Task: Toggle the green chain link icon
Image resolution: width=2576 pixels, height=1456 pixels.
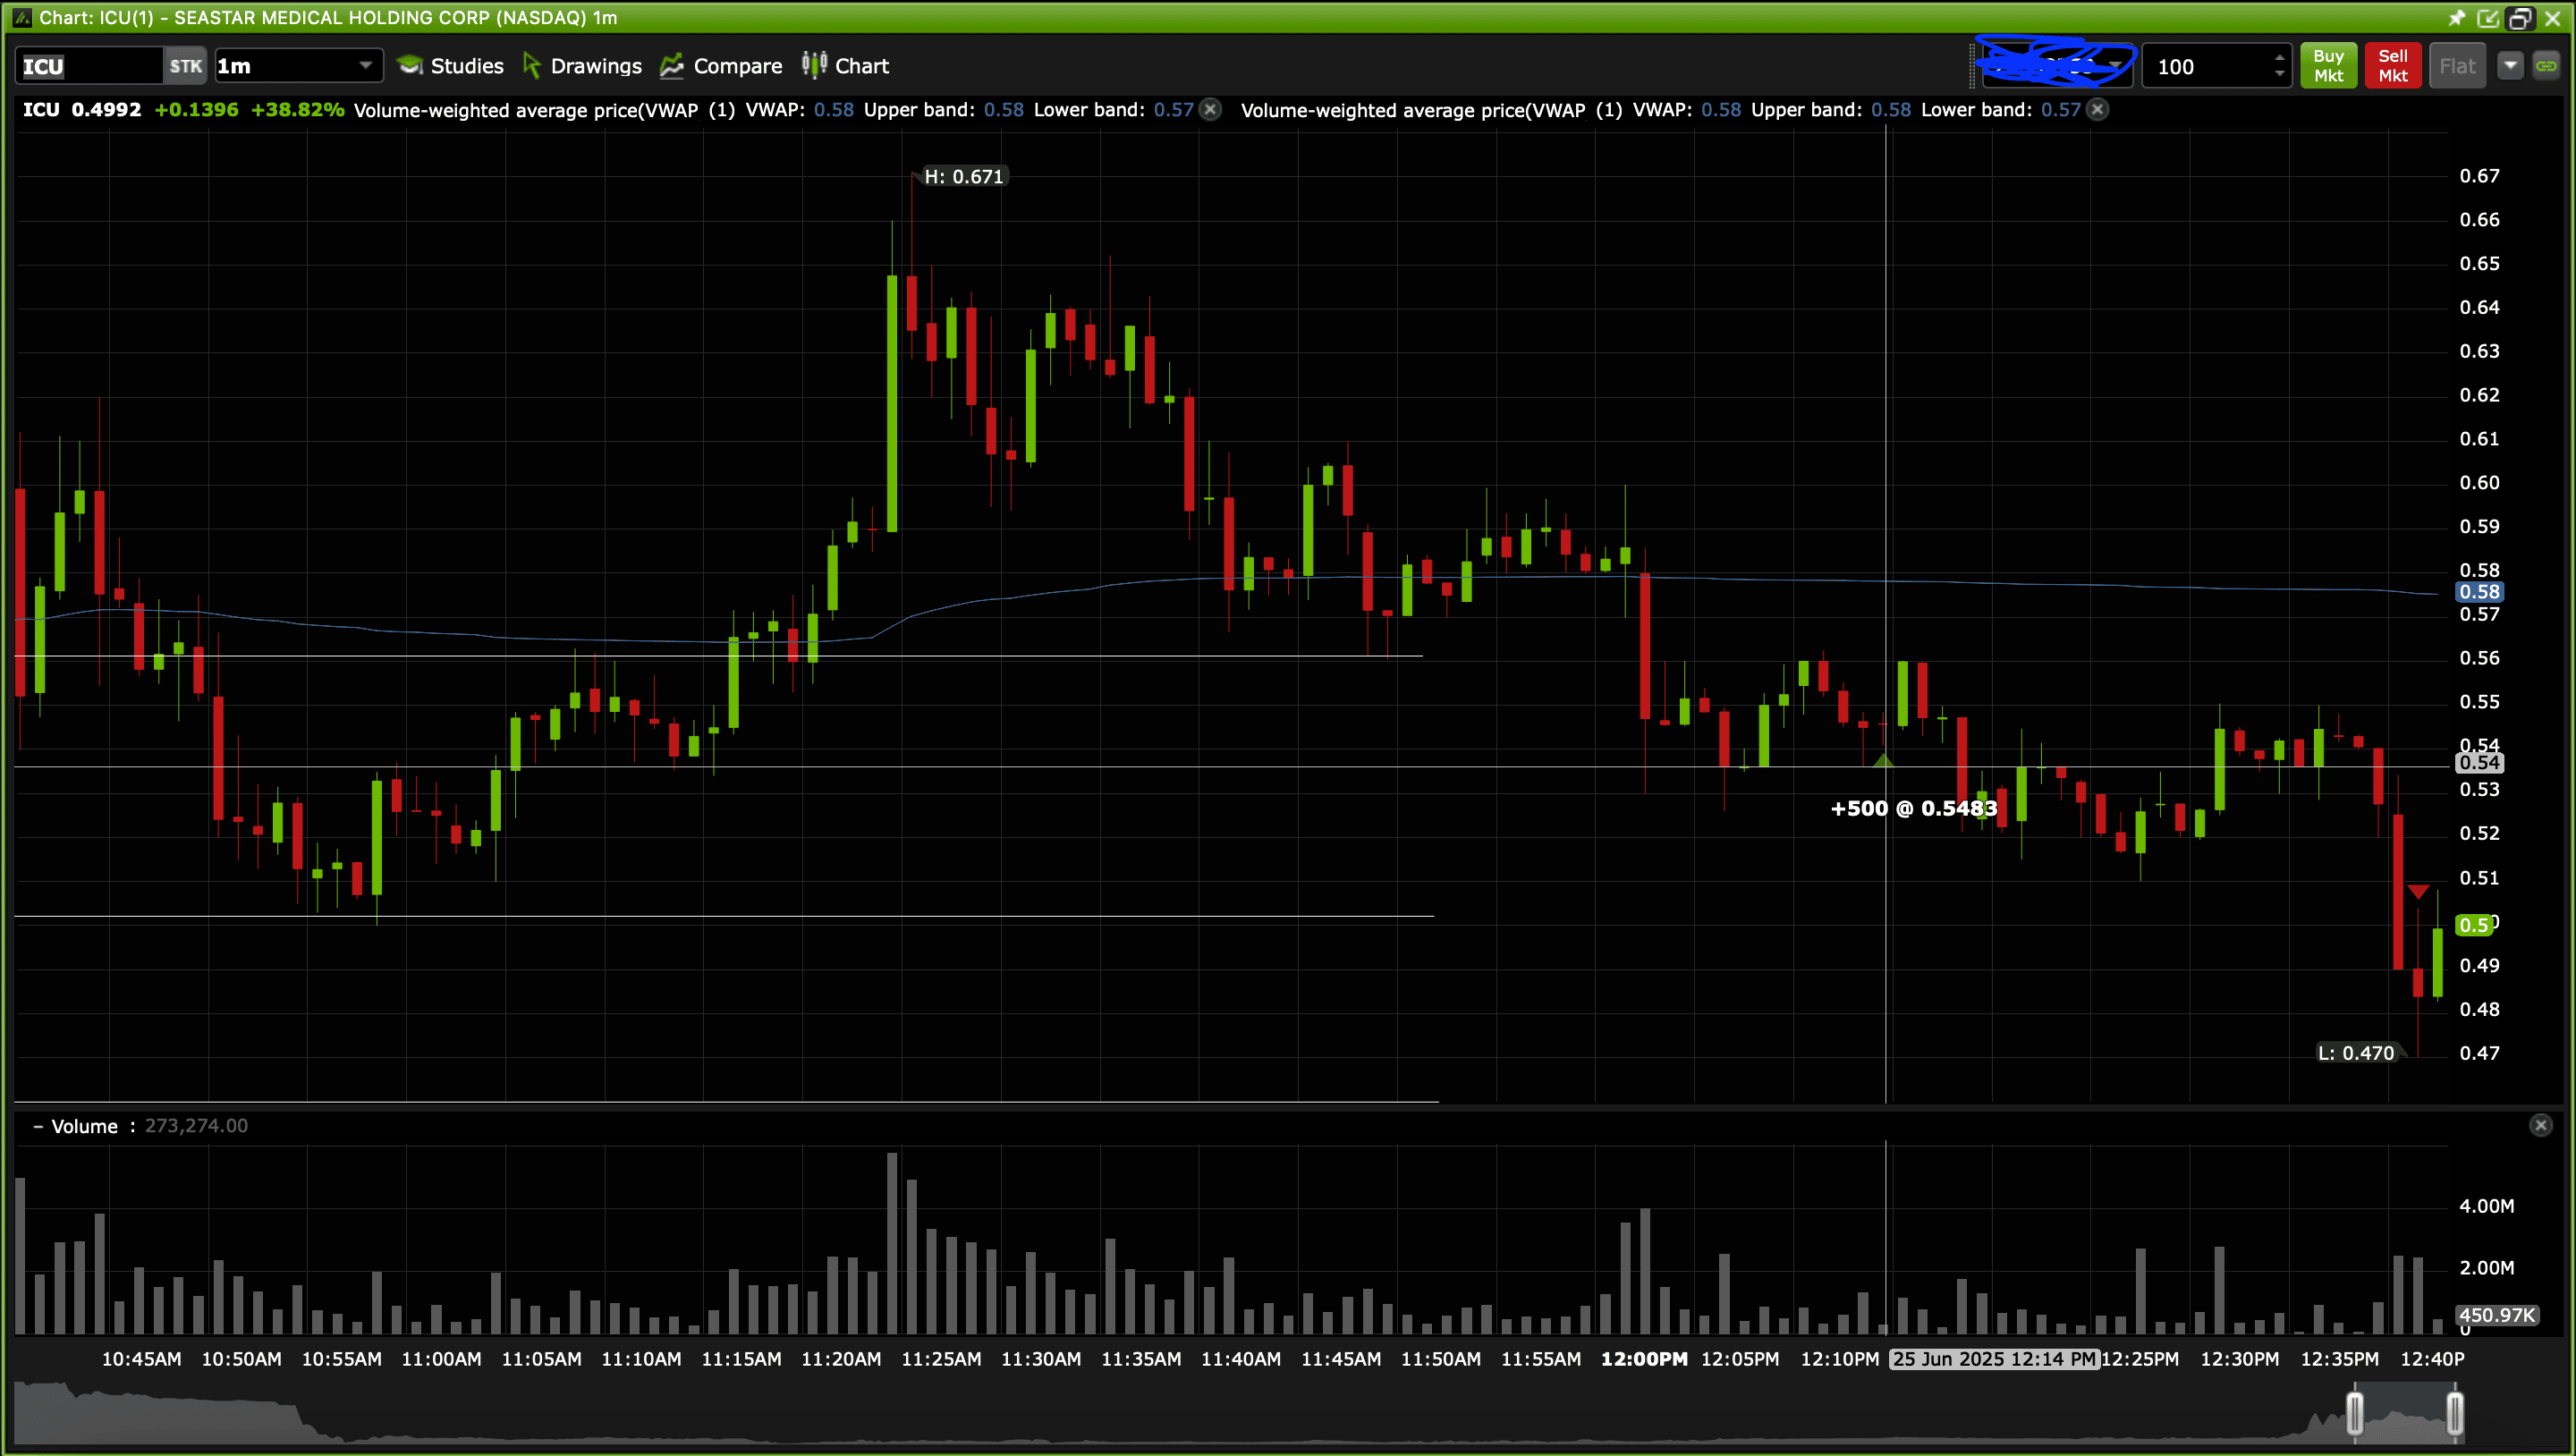Action: click(x=2546, y=66)
